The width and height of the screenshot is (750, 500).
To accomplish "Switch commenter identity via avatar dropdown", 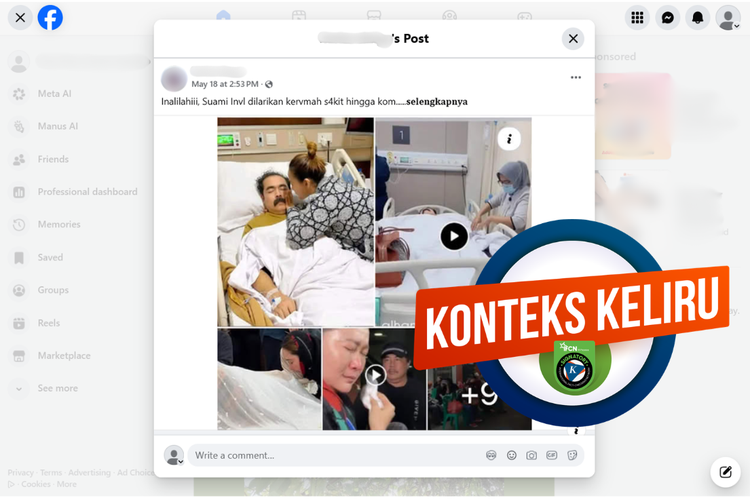I will [174, 456].
